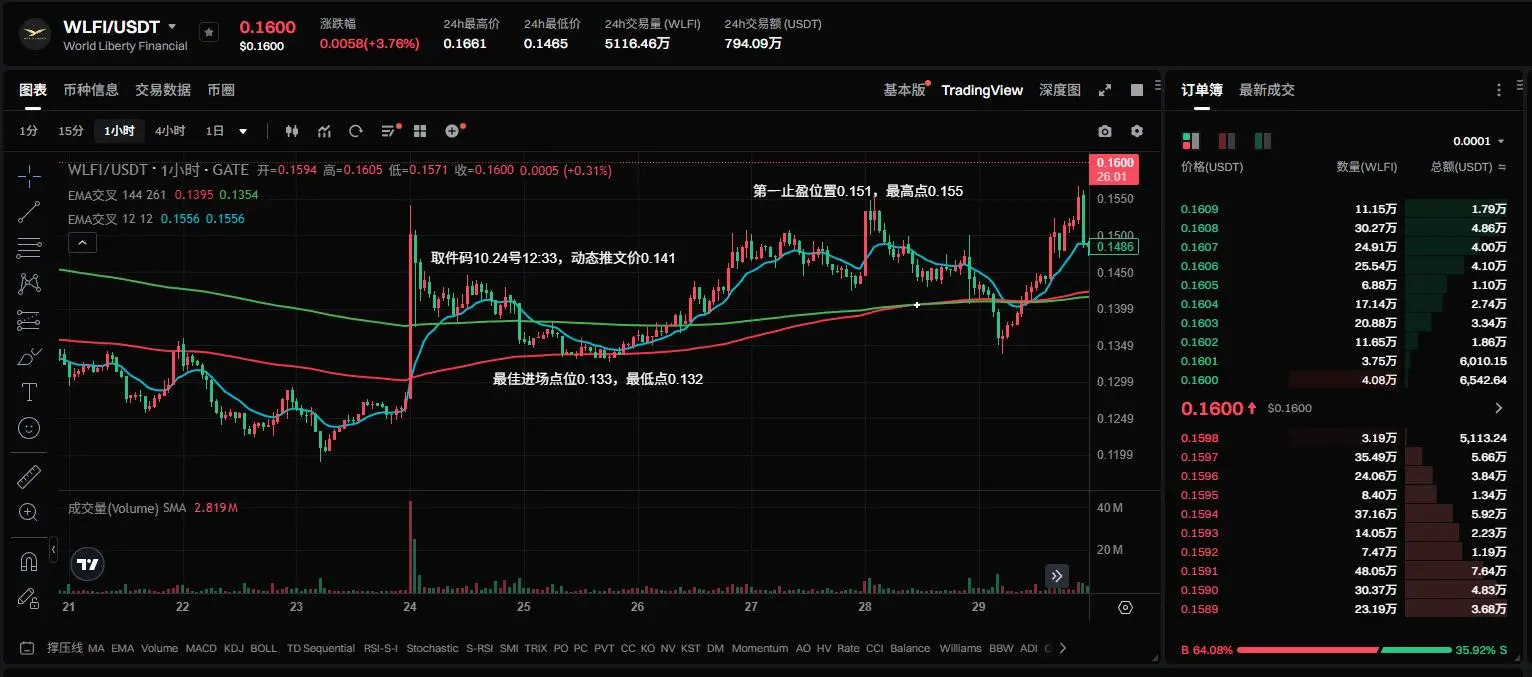Open order book three-dot options menu
The width and height of the screenshot is (1532, 677).
[1499, 90]
